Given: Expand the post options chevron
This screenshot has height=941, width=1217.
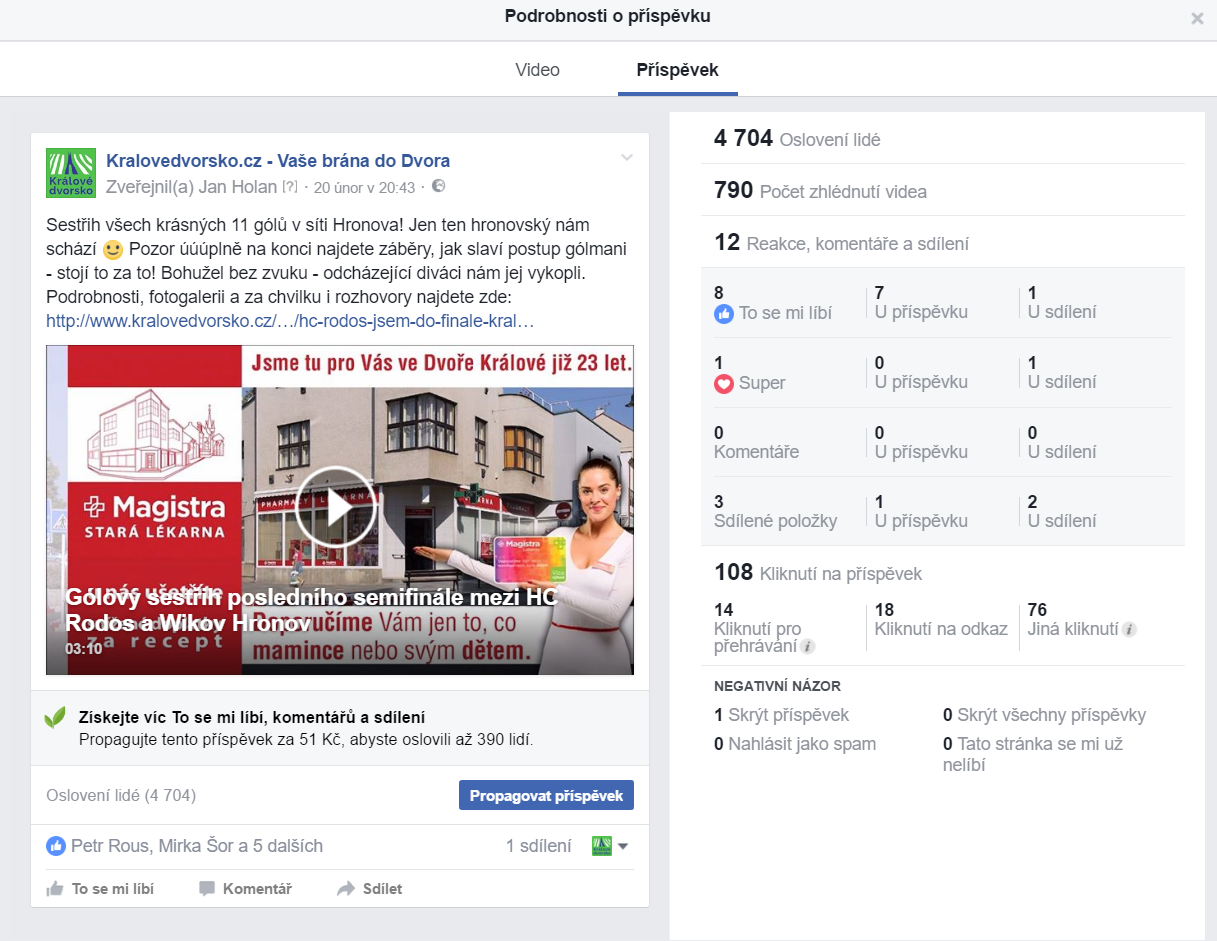Looking at the screenshot, I should [x=627, y=158].
